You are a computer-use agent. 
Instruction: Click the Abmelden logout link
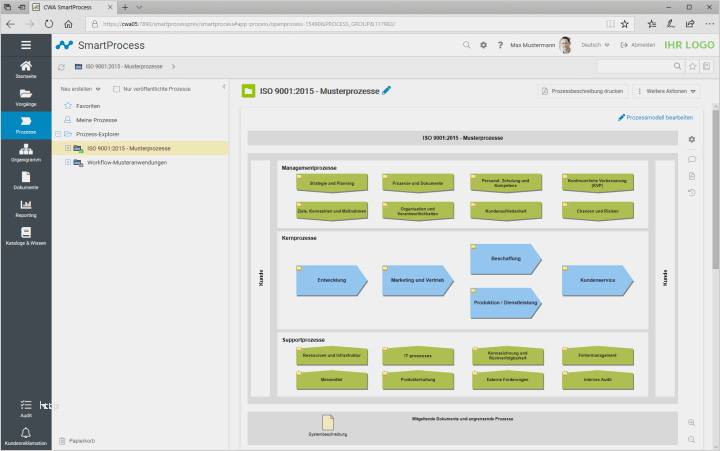[638, 45]
